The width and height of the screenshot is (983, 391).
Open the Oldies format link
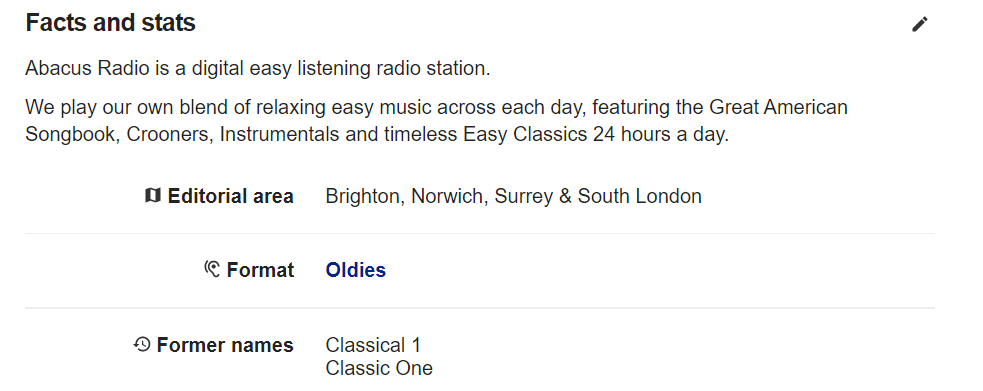pyautogui.click(x=355, y=270)
